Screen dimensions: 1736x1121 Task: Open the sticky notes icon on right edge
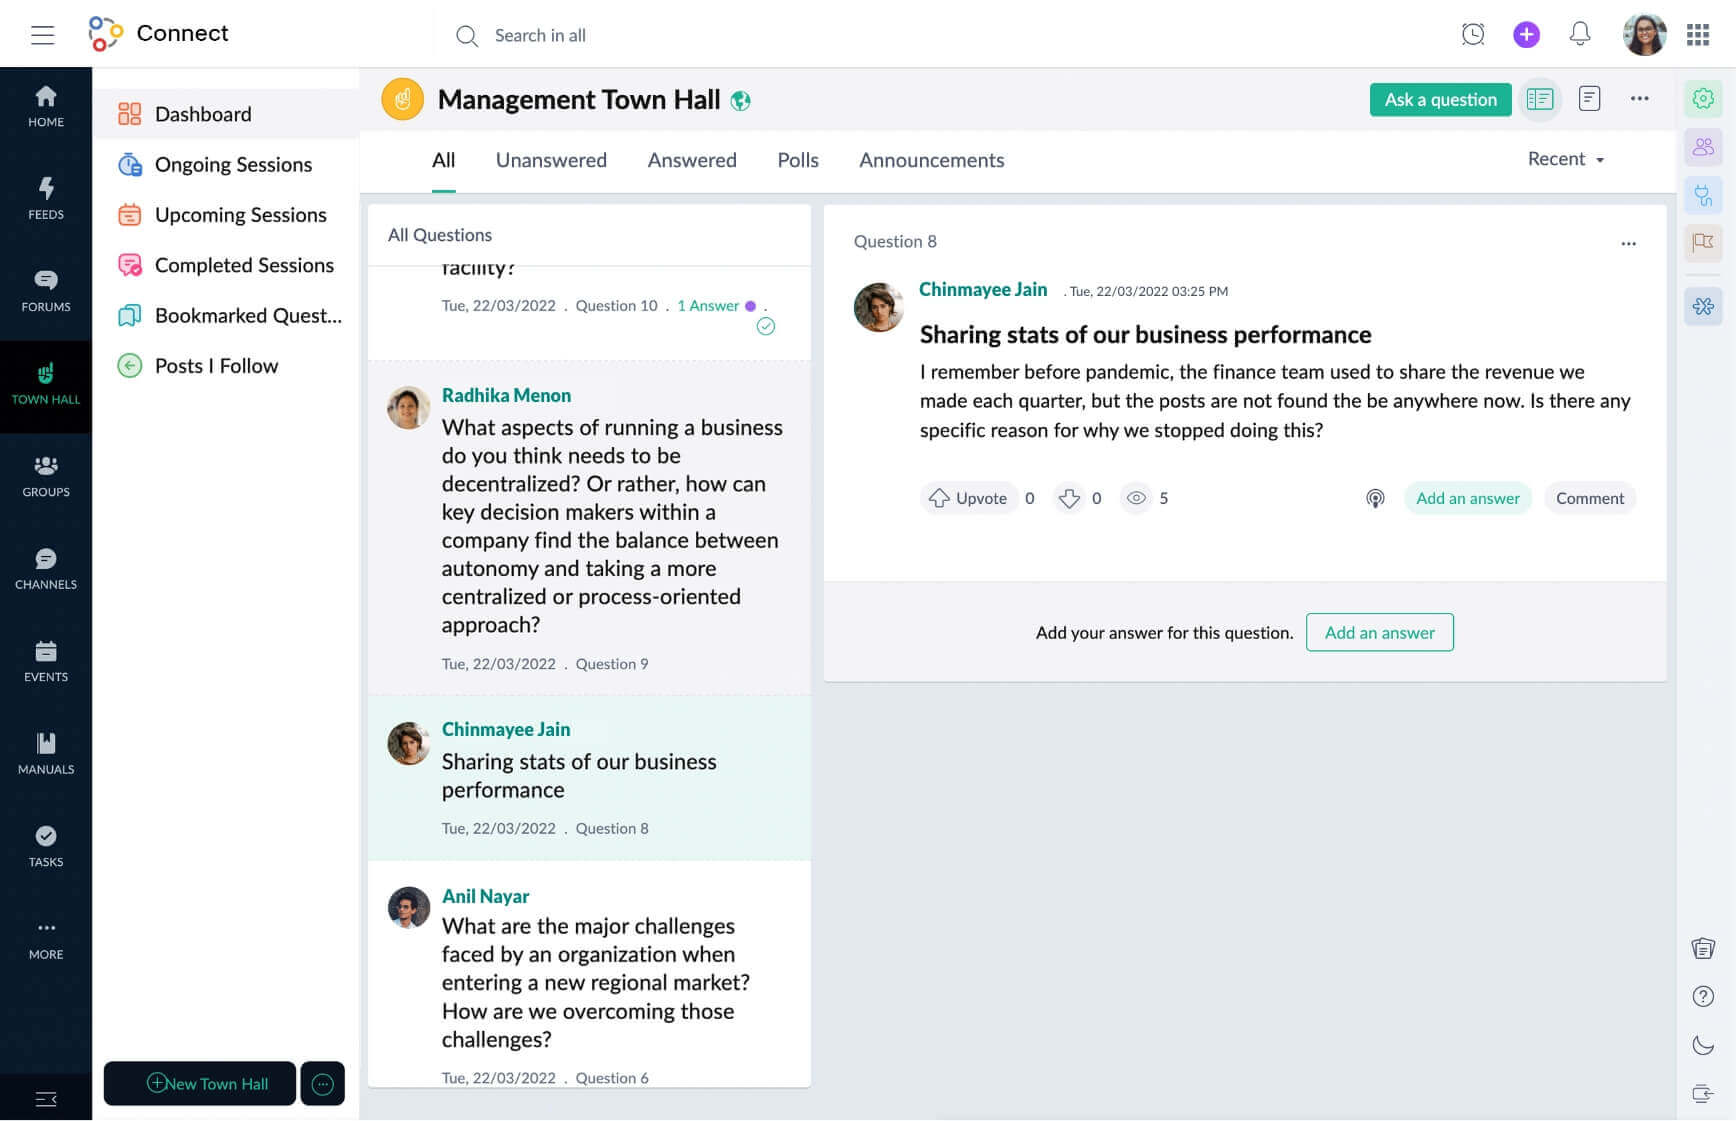coord(1703,947)
